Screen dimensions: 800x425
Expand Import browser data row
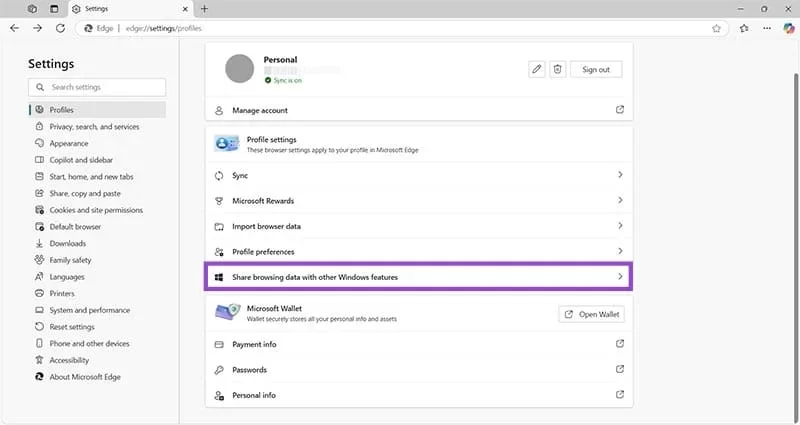pos(418,226)
